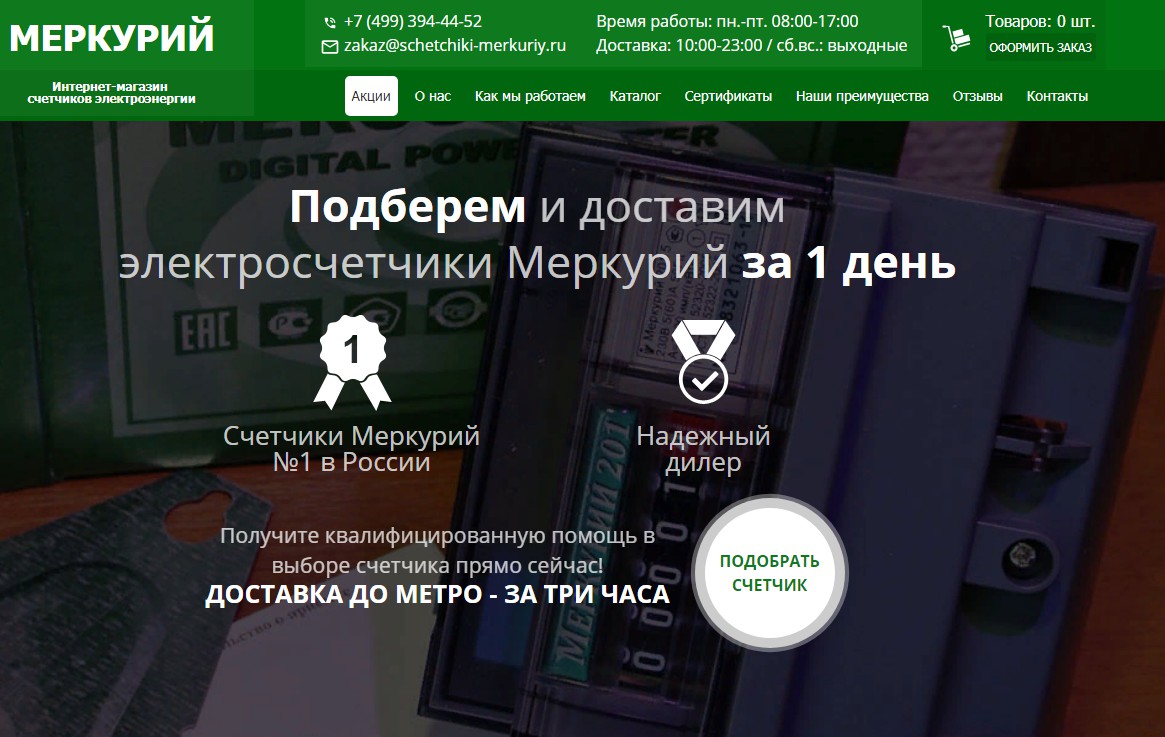Click ДОСТАВКА ДО МЕТРО - ЗА ТРИ ЧАСА text
The width and height of the screenshot is (1165, 737).
[x=437, y=594]
